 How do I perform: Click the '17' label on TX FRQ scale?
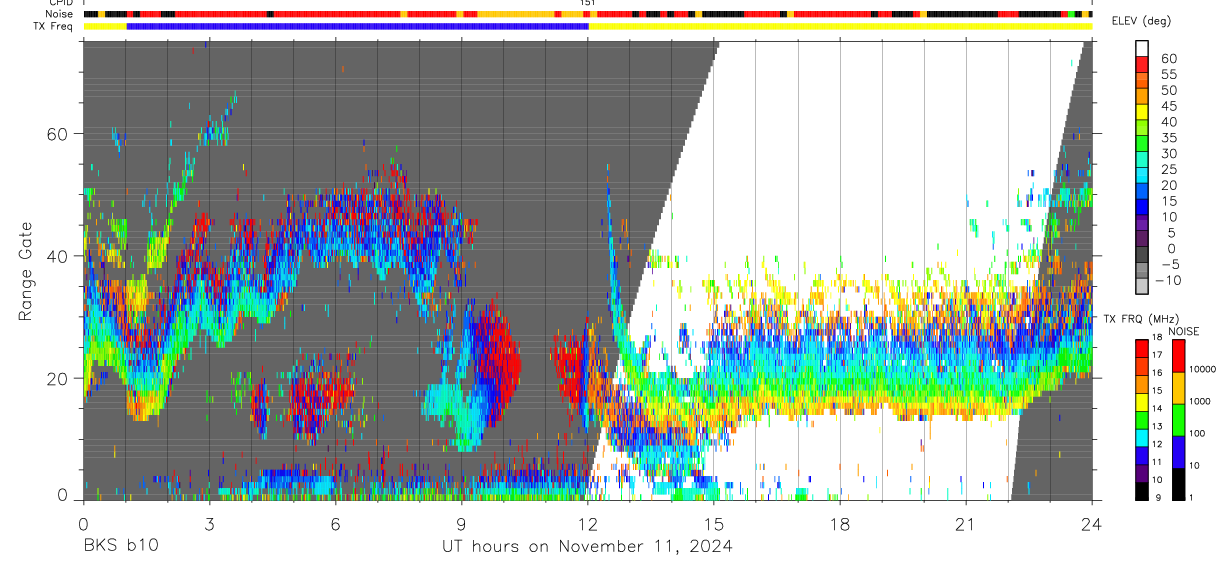pos(1157,355)
